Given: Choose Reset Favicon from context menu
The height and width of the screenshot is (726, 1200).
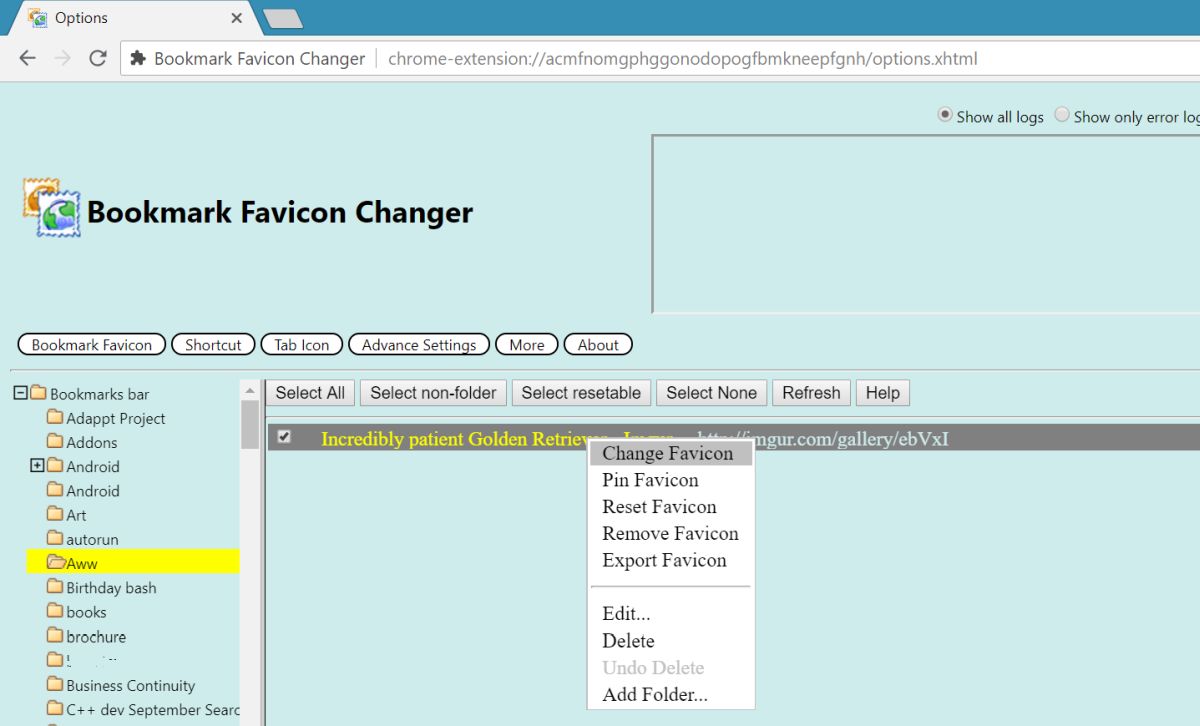Looking at the screenshot, I should (671, 507).
